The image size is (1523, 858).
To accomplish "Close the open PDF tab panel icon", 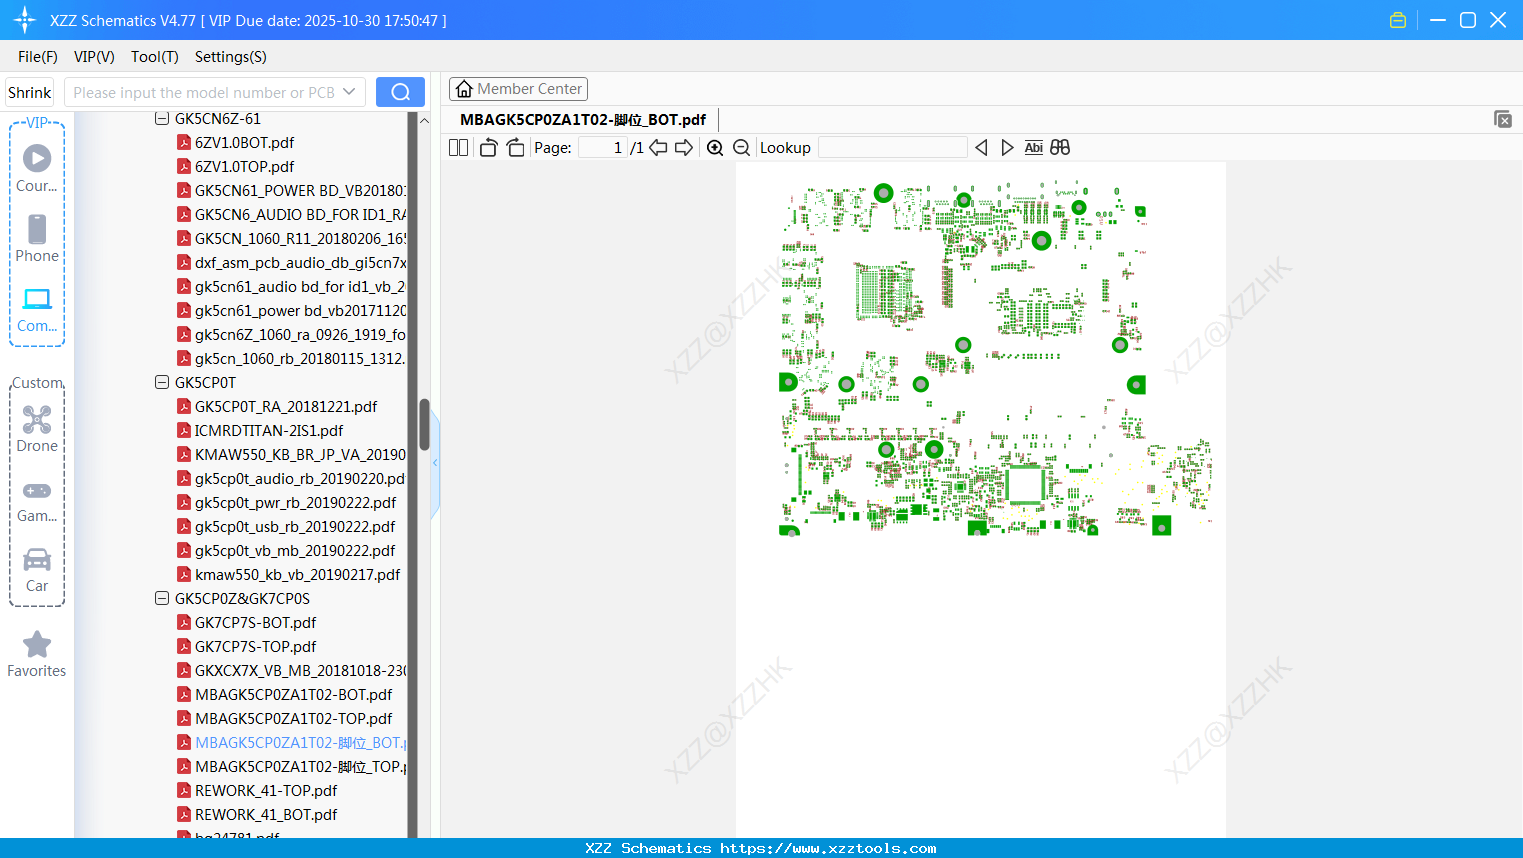I will pyautogui.click(x=1503, y=119).
